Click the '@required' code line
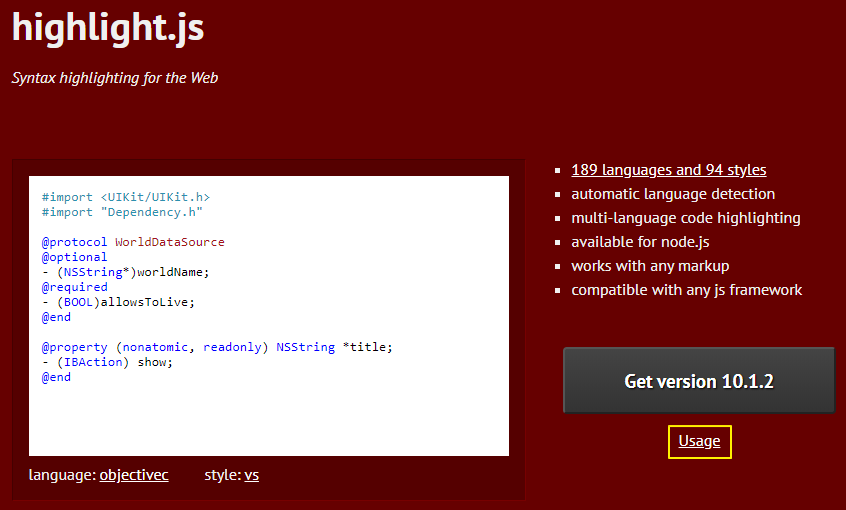The image size is (846, 510). [x=74, y=287]
